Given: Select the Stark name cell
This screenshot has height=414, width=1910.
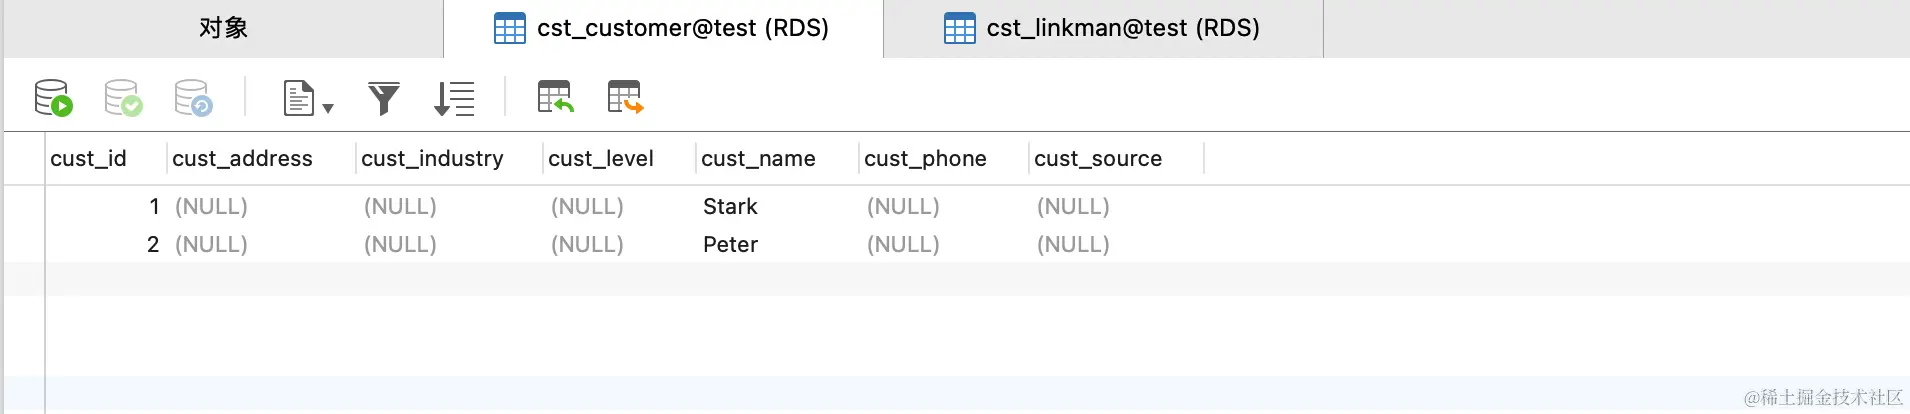Looking at the screenshot, I should 730,207.
